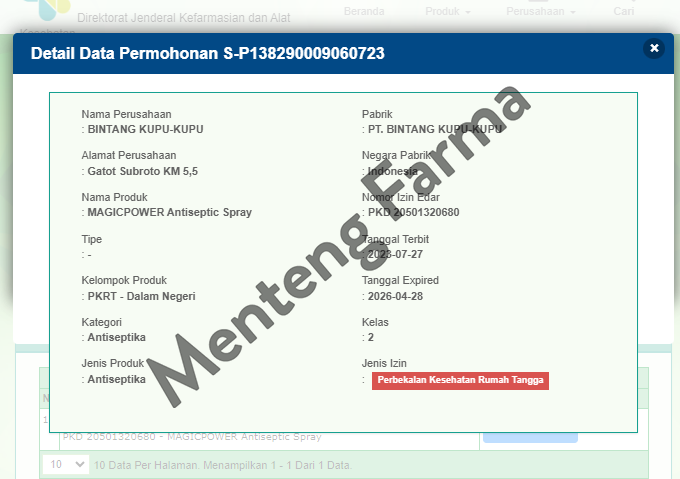Click the Jenis Izin label
Image resolution: width=680 pixels, height=479 pixels.
click(384, 363)
